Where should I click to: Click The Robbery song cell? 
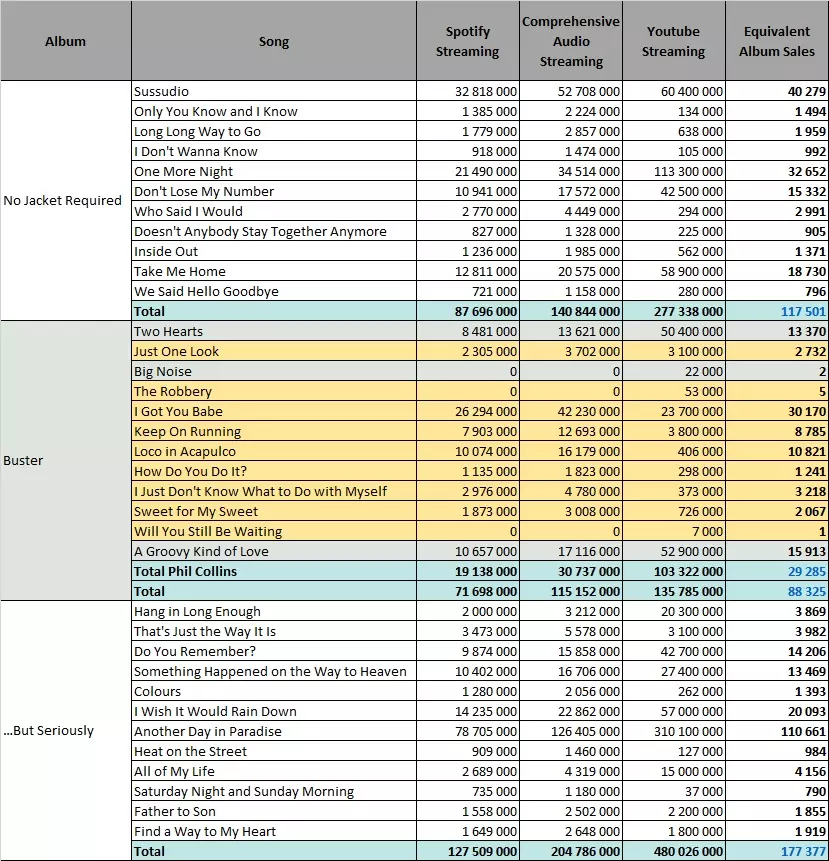click(x=274, y=392)
